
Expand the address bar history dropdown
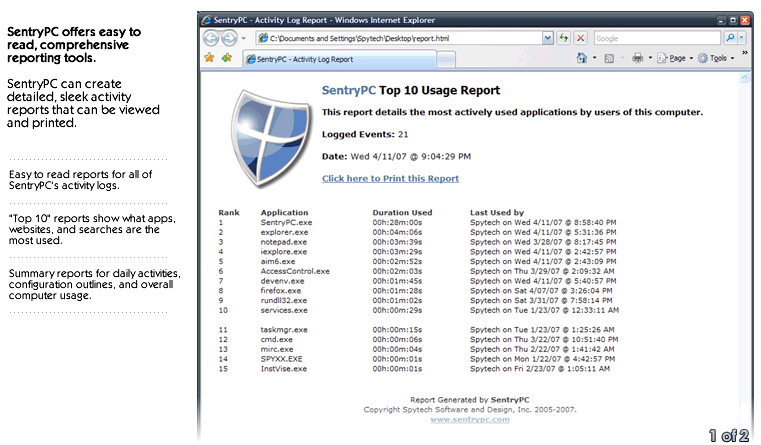(x=547, y=38)
